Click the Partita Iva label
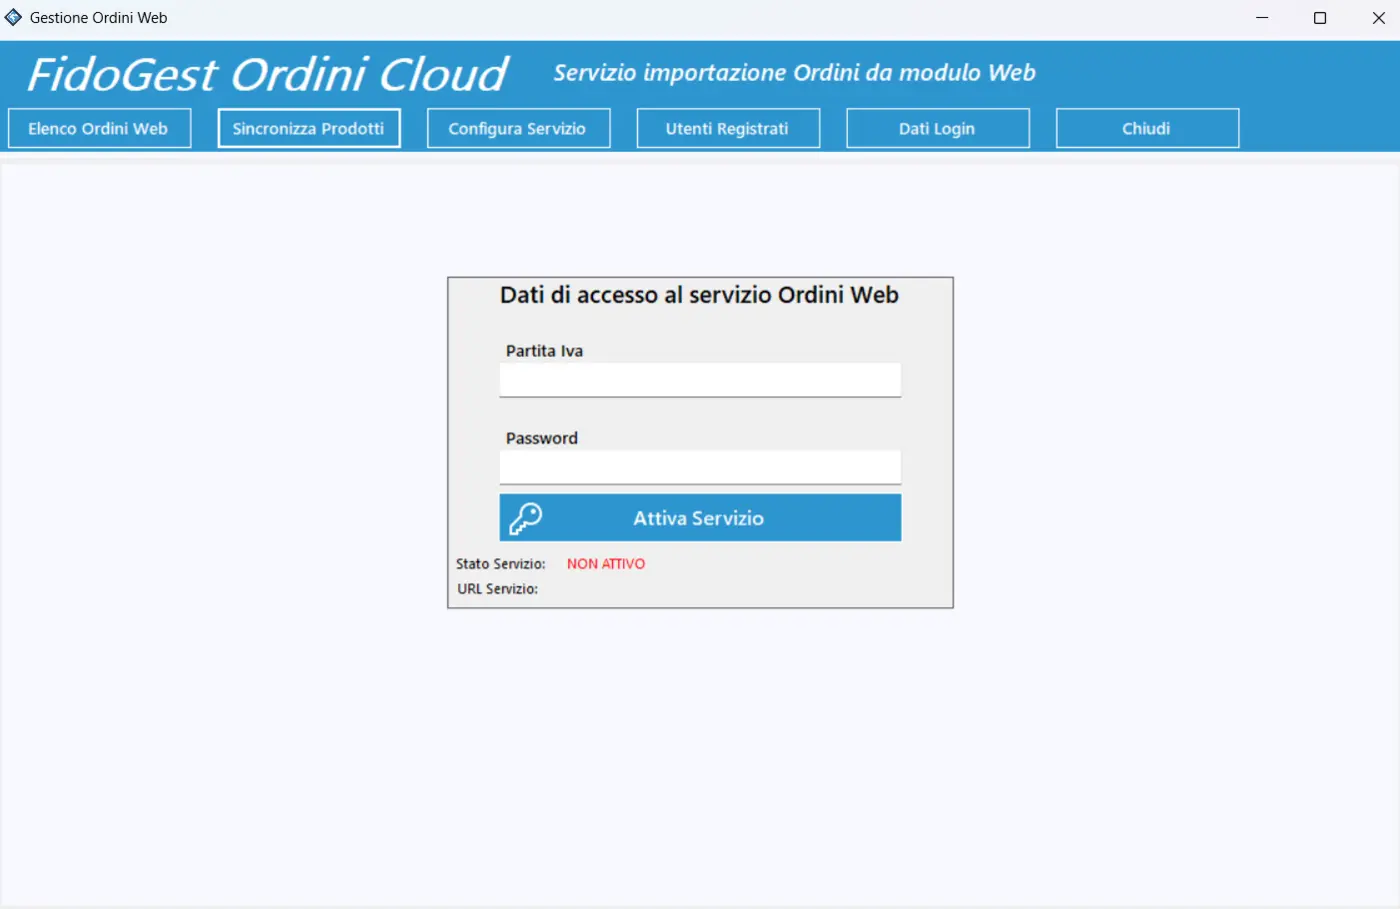 pyautogui.click(x=544, y=351)
